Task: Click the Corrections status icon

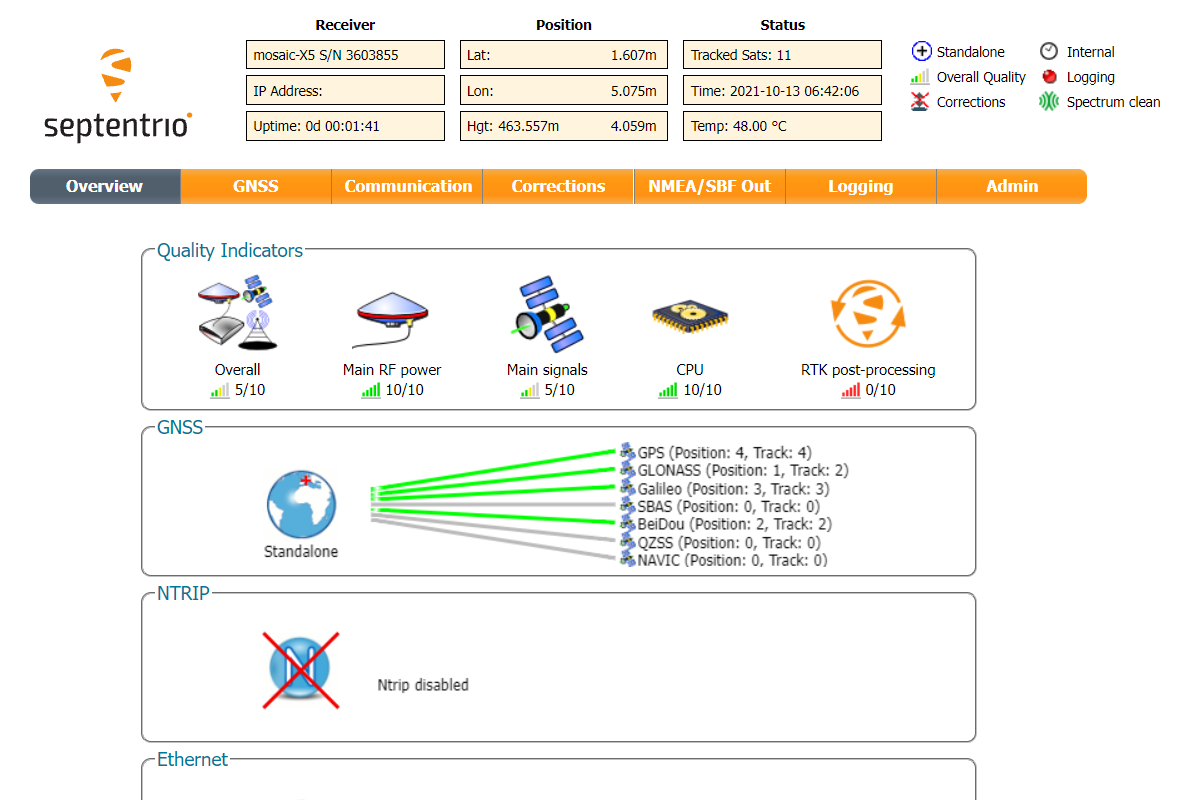Action: [x=920, y=102]
